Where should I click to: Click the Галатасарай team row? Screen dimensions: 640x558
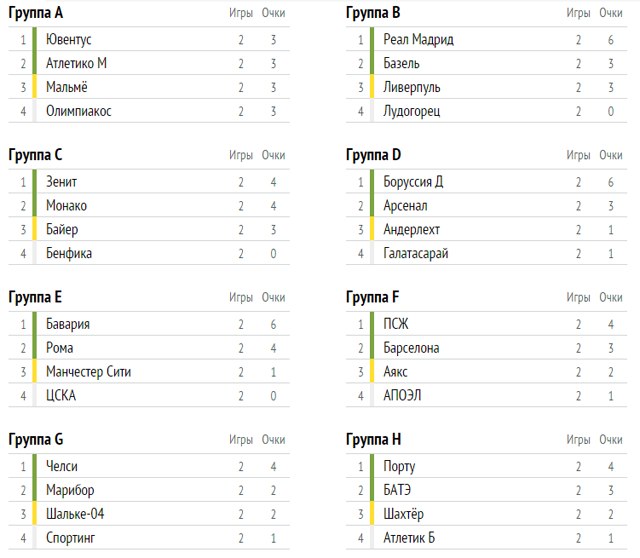click(416, 253)
